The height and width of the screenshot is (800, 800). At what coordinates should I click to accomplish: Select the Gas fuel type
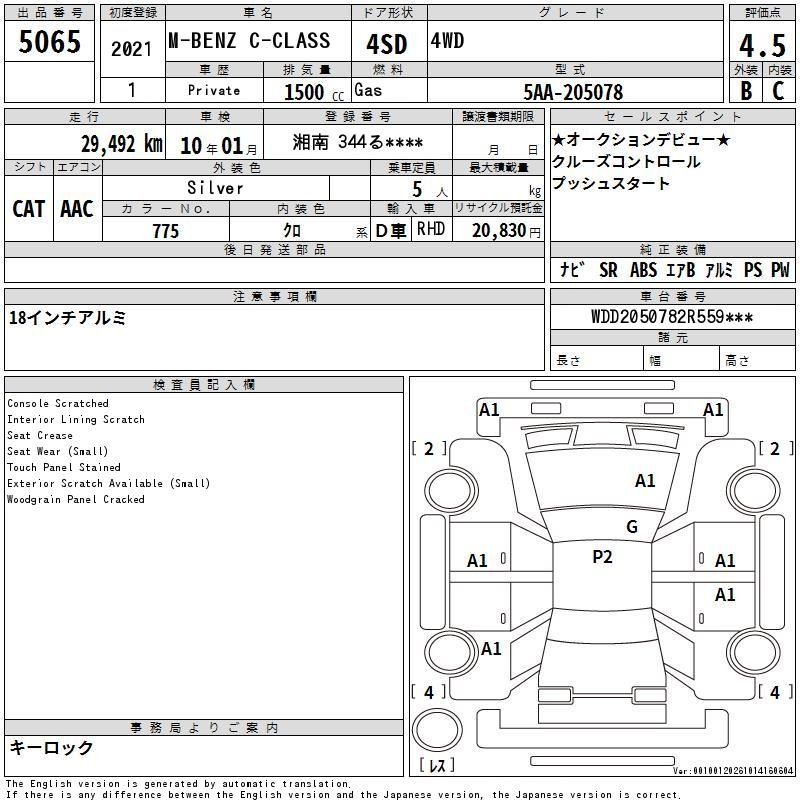coord(368,90)
